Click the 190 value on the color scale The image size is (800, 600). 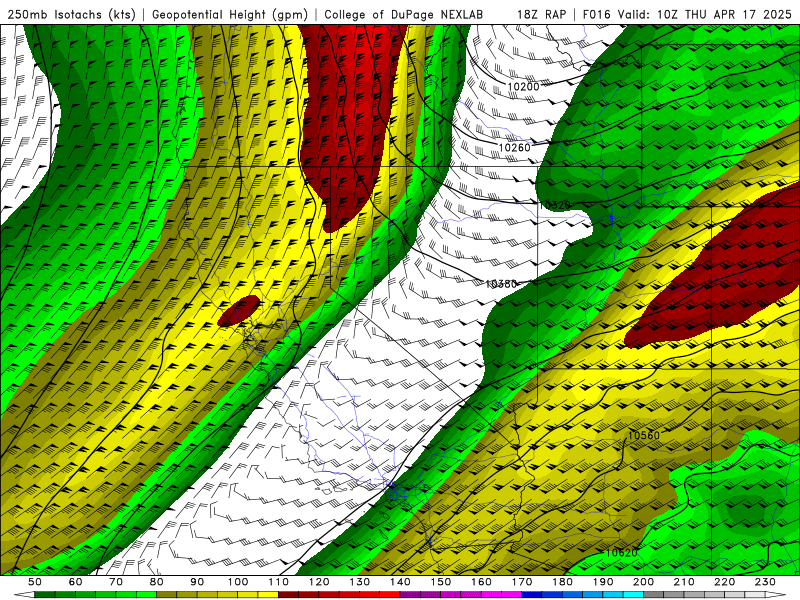click(x=603, y=582)
